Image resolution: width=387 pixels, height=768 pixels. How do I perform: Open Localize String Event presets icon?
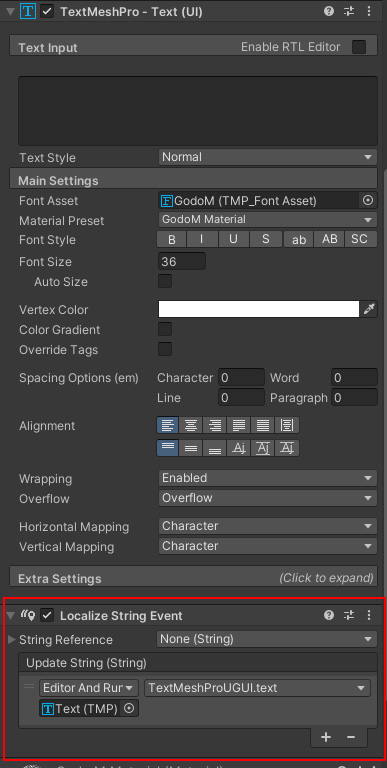tap(349, 615)
